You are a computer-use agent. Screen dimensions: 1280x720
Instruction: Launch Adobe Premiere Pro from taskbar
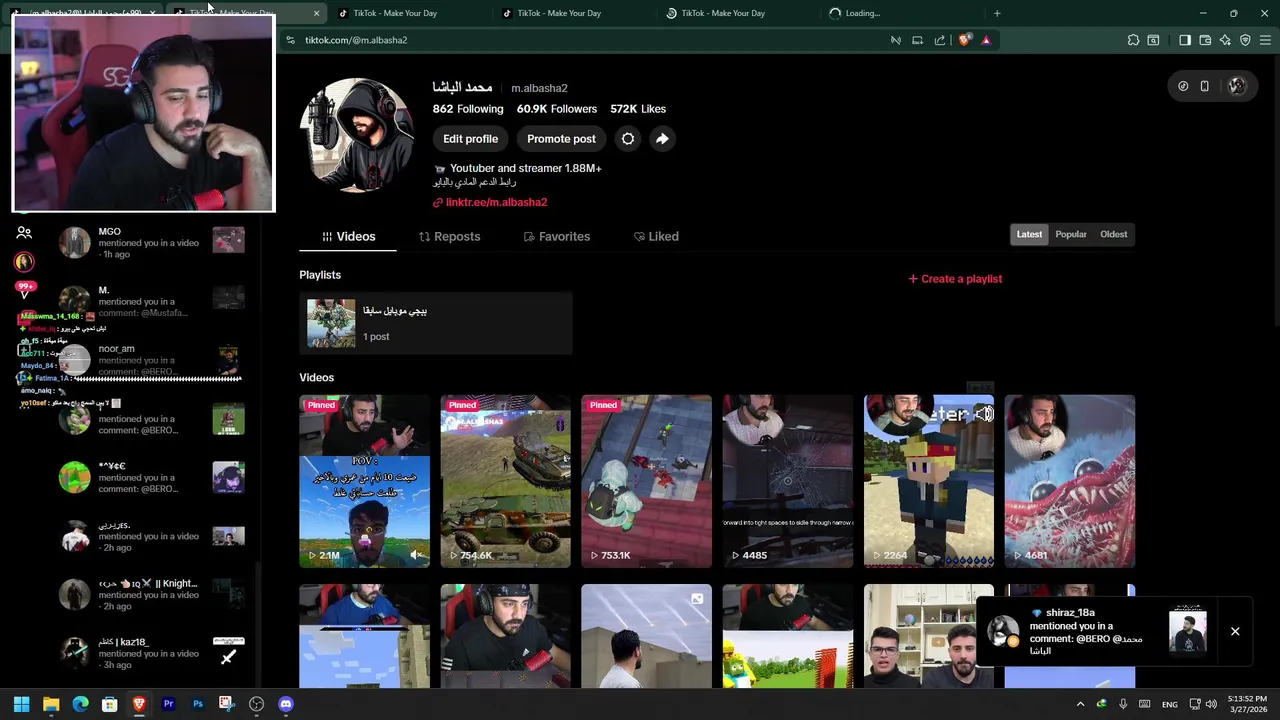tap(168, 704)
